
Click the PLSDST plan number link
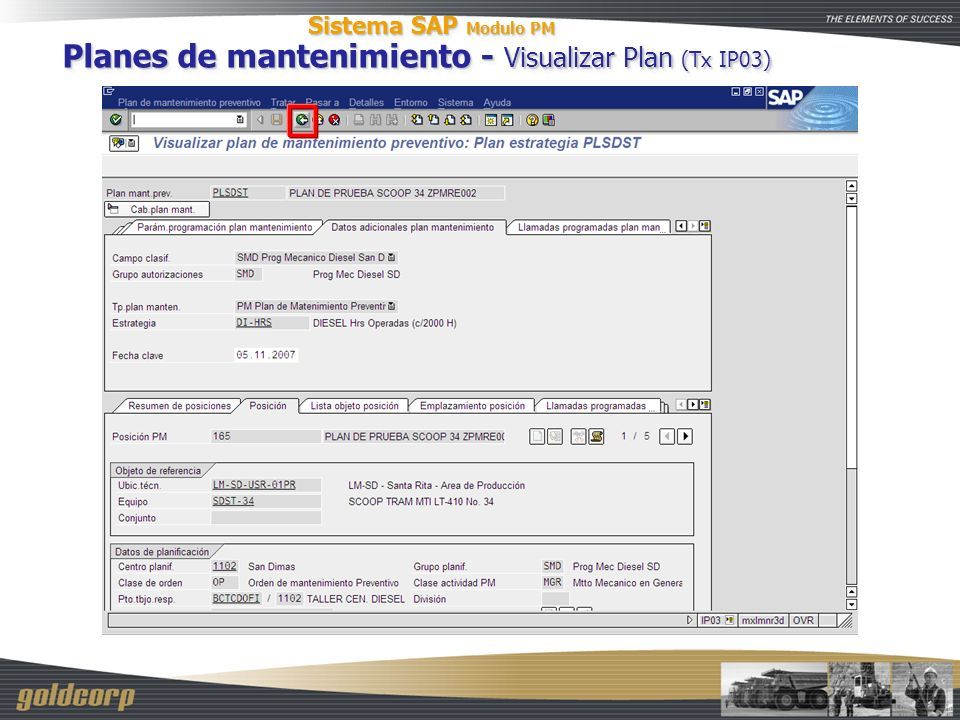[x=230, y=193]
